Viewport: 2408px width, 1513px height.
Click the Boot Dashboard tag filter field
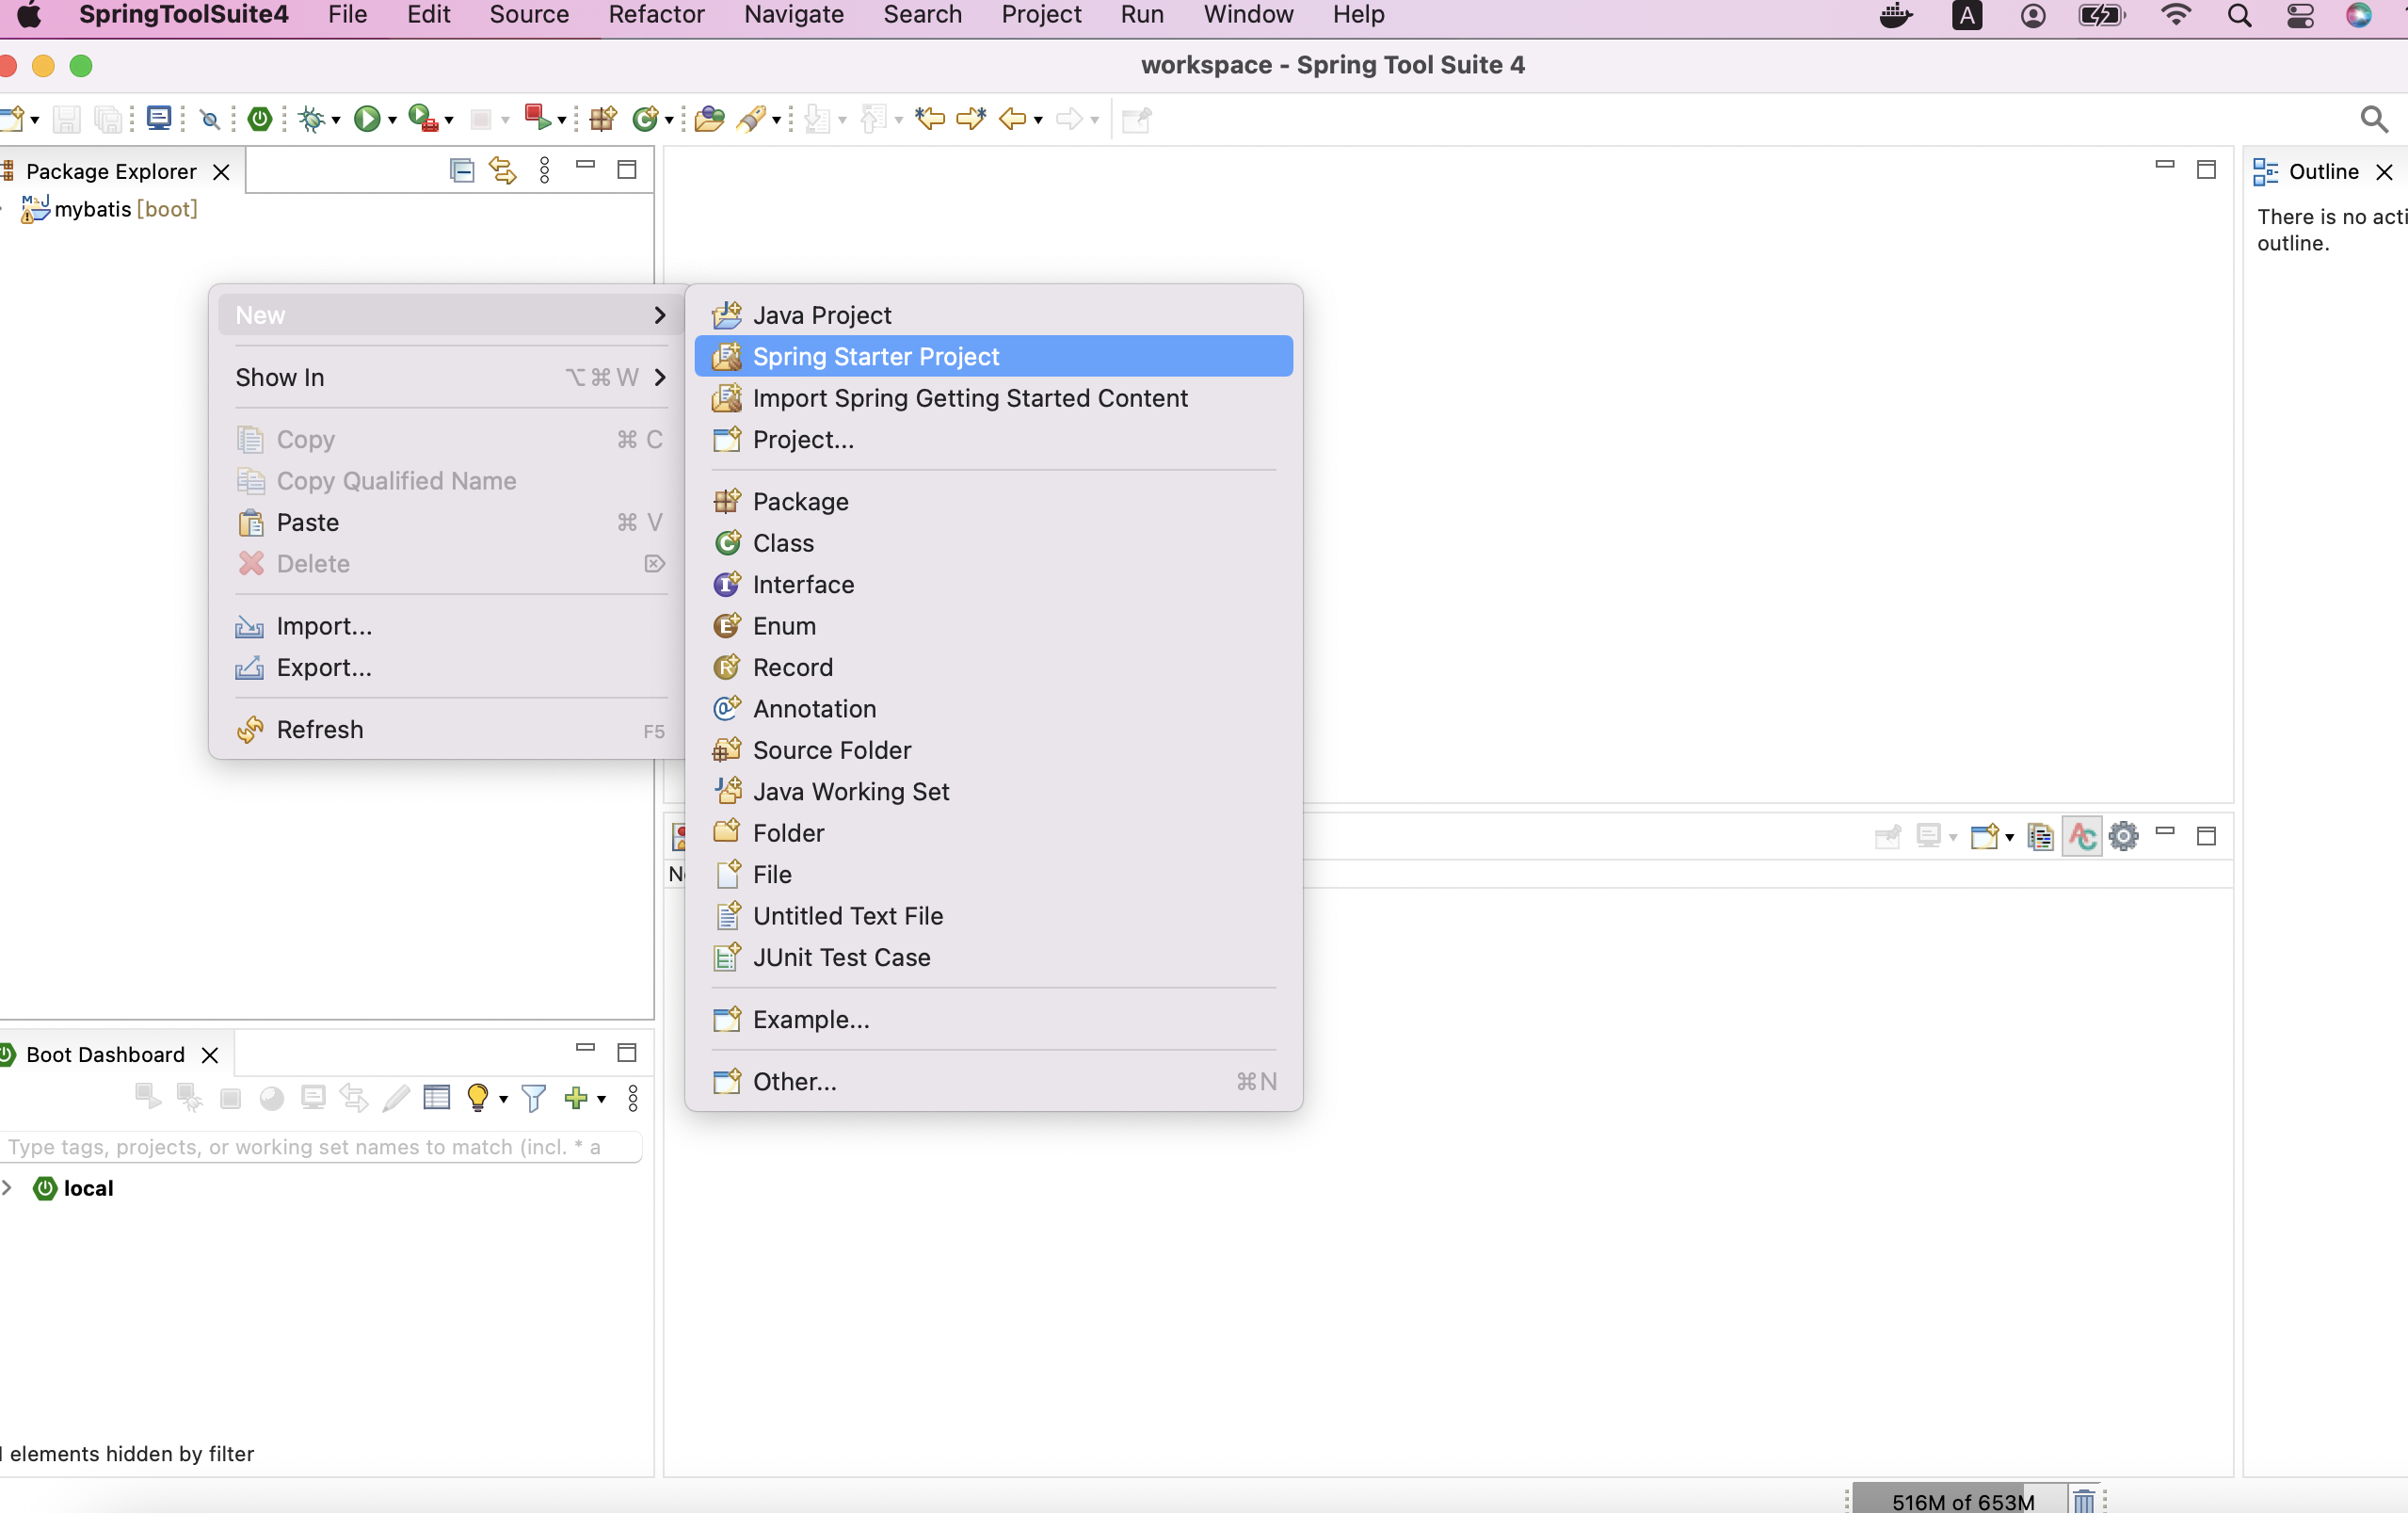coord(320,1146)
